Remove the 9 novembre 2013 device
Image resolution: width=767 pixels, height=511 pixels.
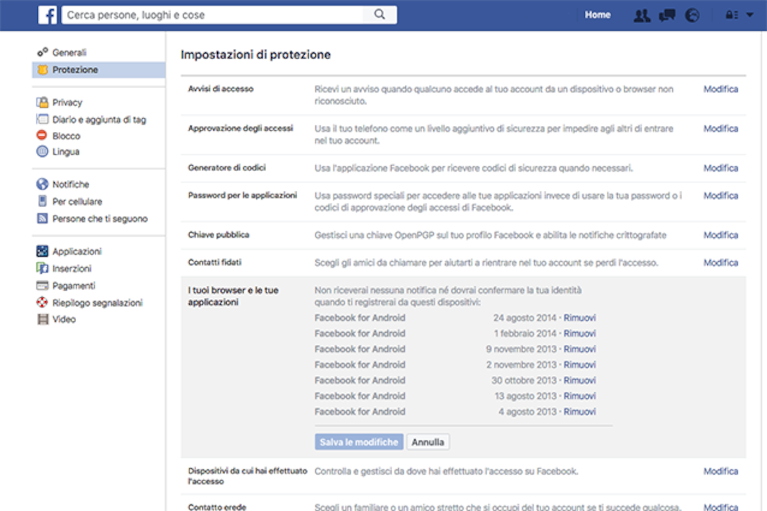click(580, 349)
